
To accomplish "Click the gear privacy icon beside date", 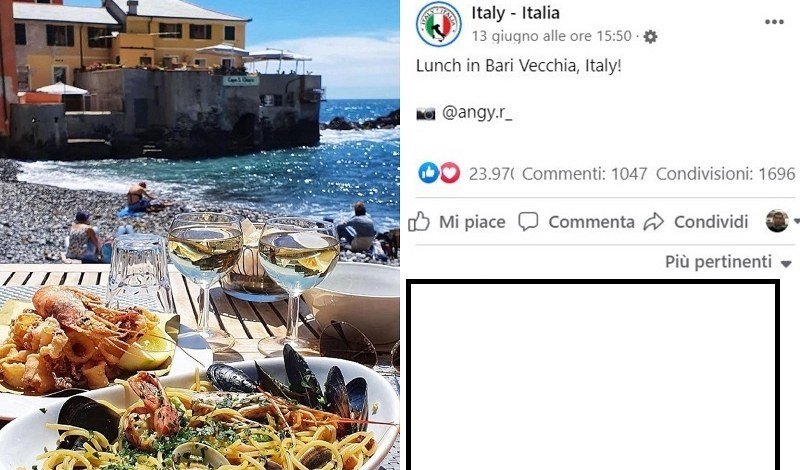I will (650, 37).
